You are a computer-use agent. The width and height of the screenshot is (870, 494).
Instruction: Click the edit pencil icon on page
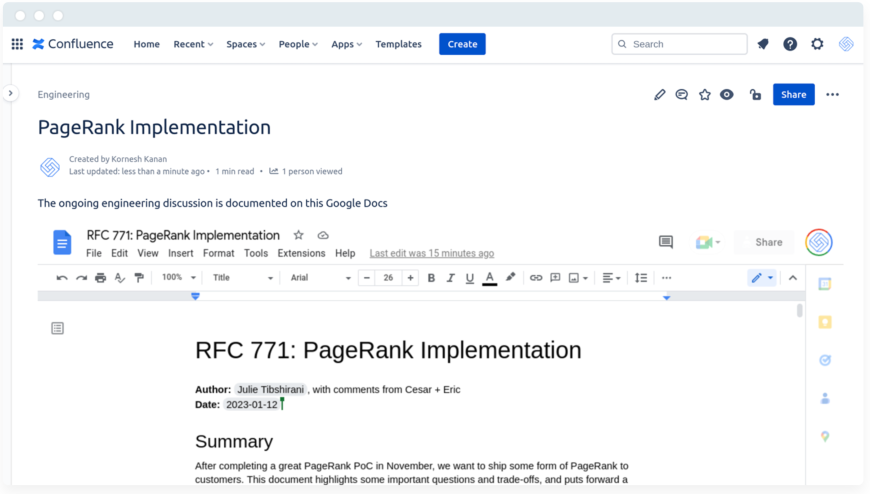point(659,95)
